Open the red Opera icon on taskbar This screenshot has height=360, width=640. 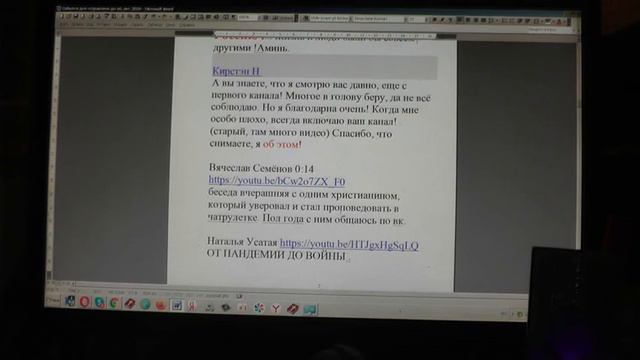(x=84, y=302)
